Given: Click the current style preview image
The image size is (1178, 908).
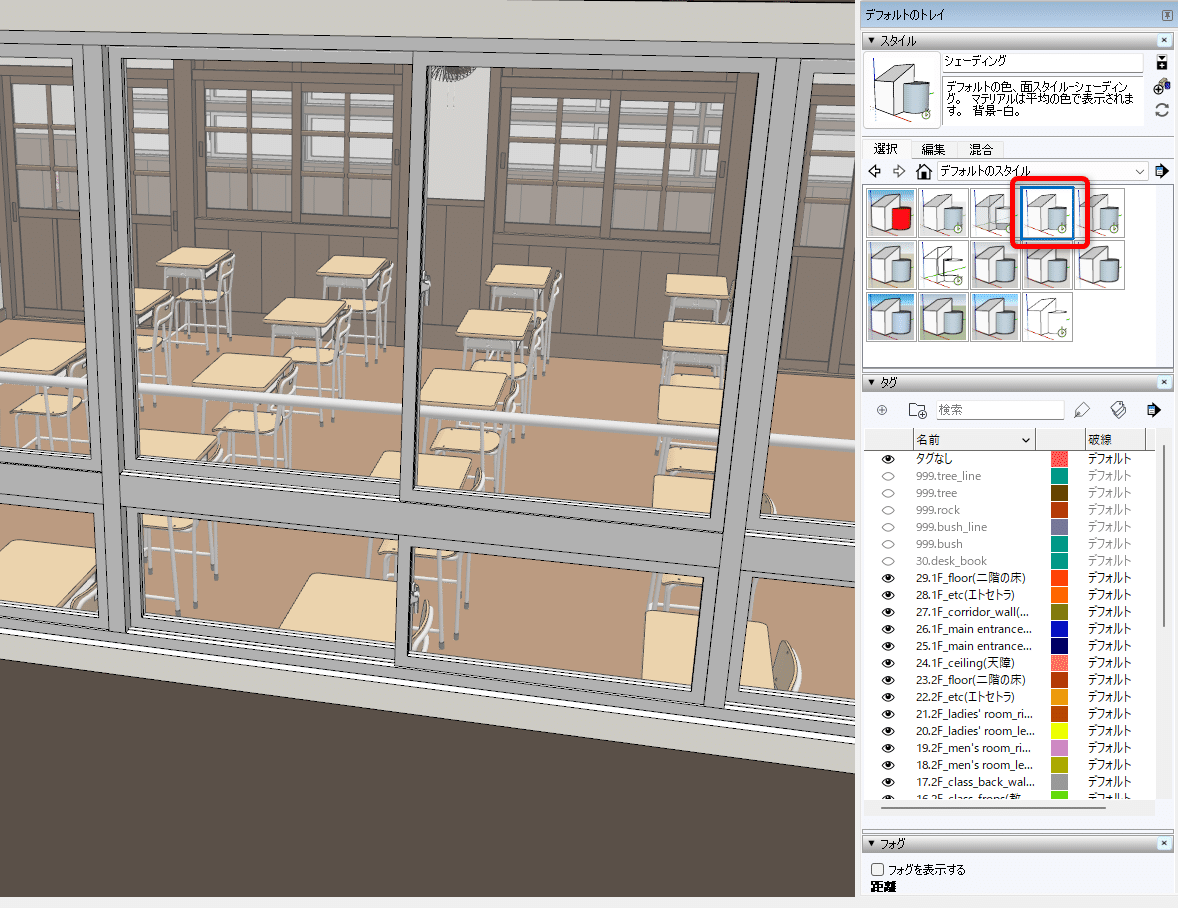Looking at the screenshot, I should pos(902,91).
